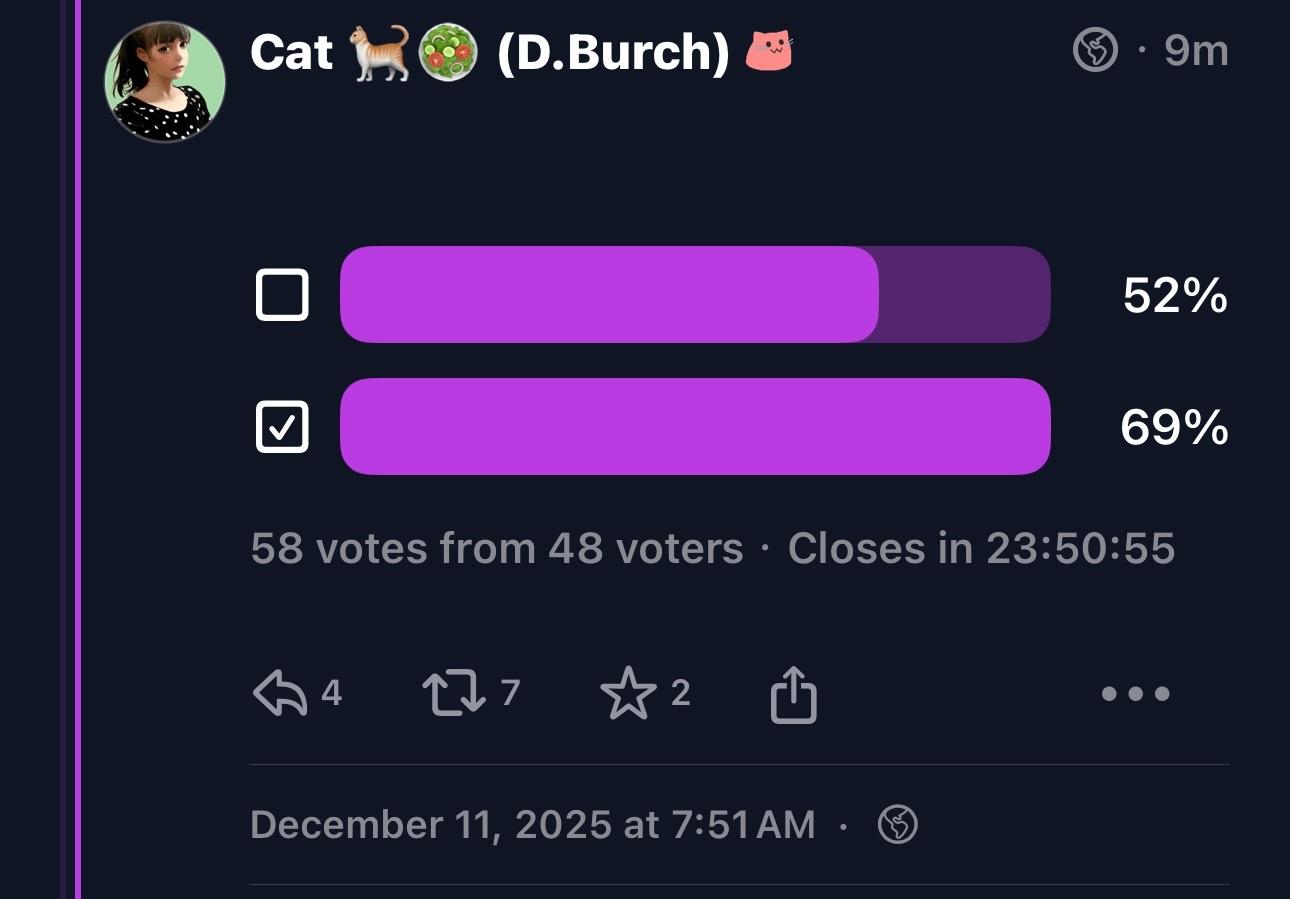Viewport: 1290px width, 899px height.
Task: Click the salad emoji in the display name
Action: pos(447,52)
